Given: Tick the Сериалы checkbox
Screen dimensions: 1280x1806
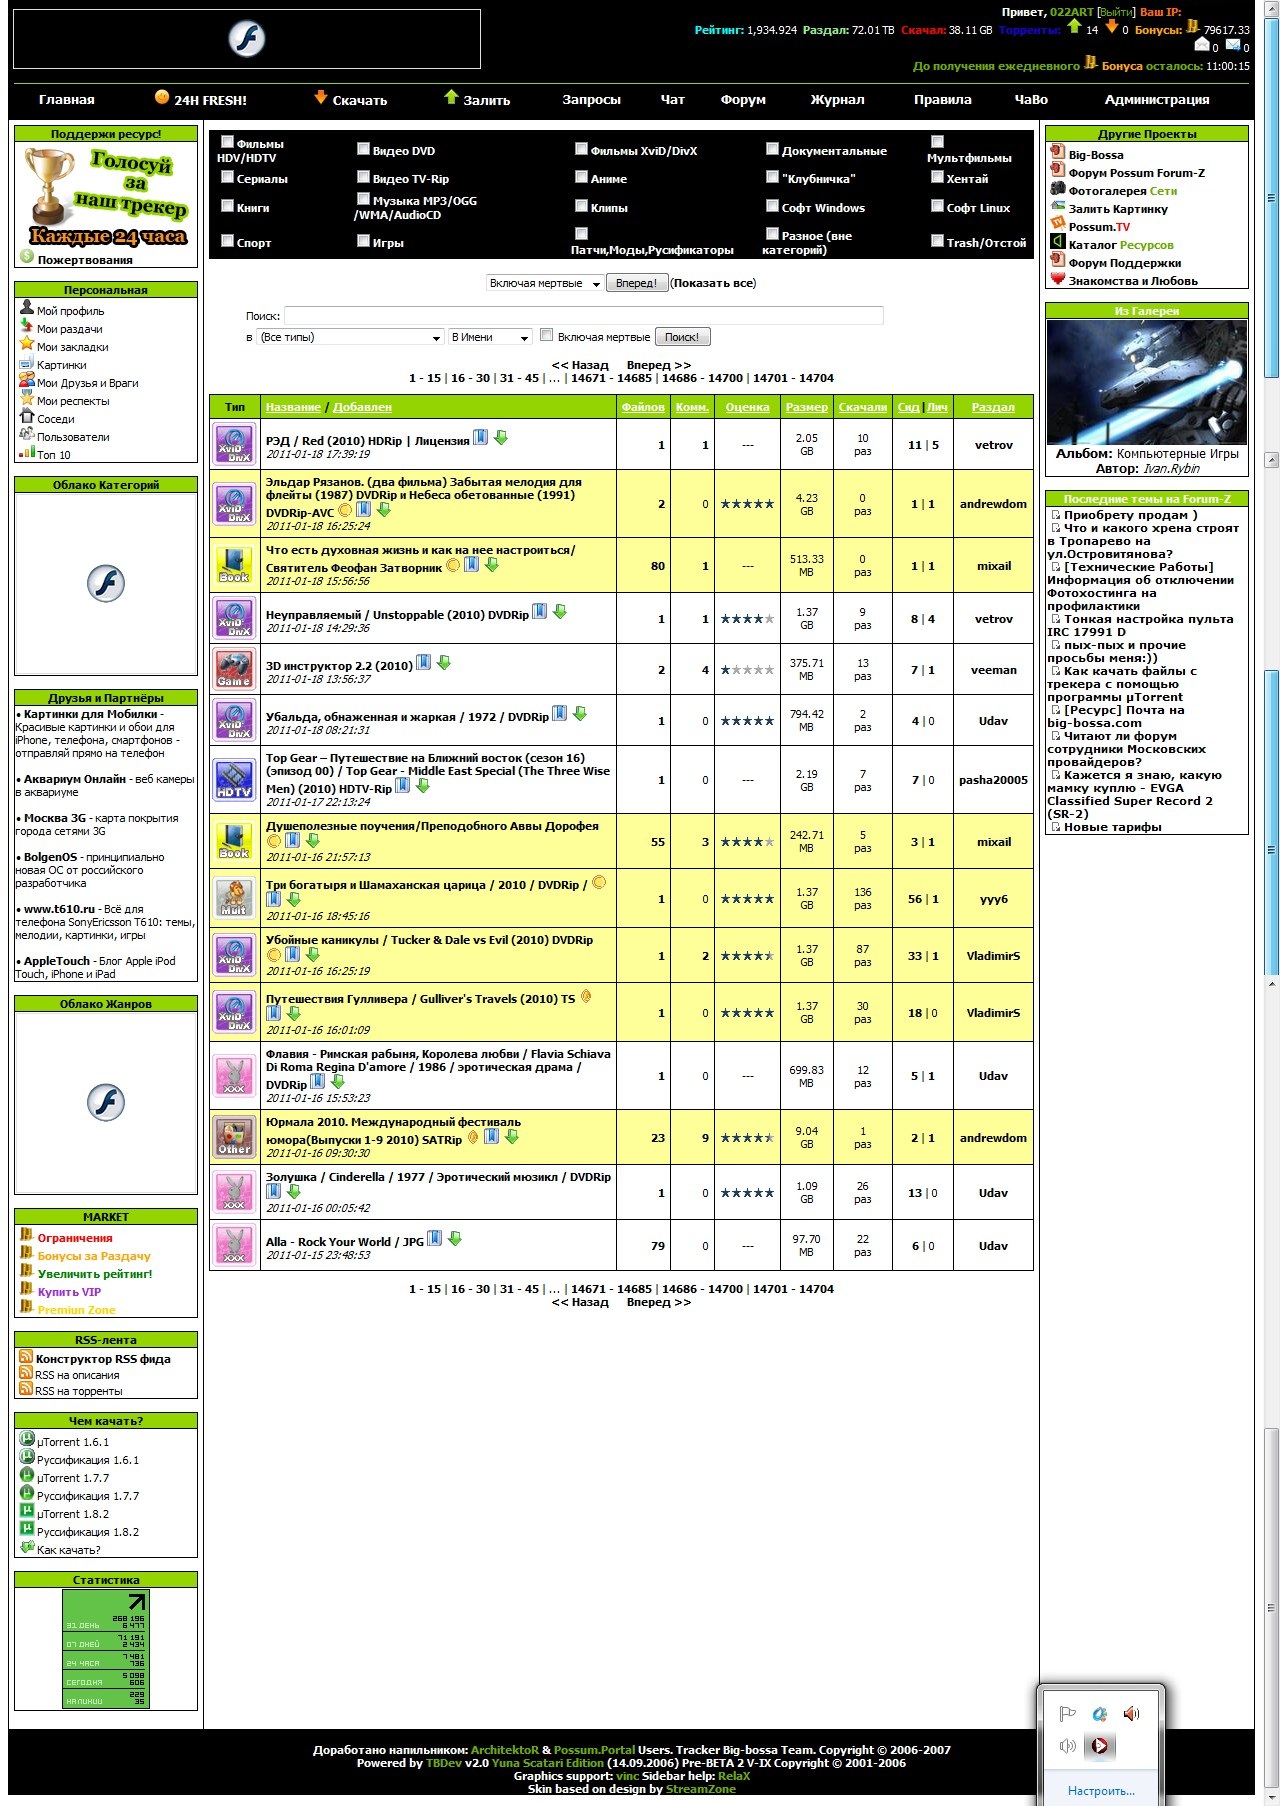Looking at the screenshot, I should (x=227, y=177).
